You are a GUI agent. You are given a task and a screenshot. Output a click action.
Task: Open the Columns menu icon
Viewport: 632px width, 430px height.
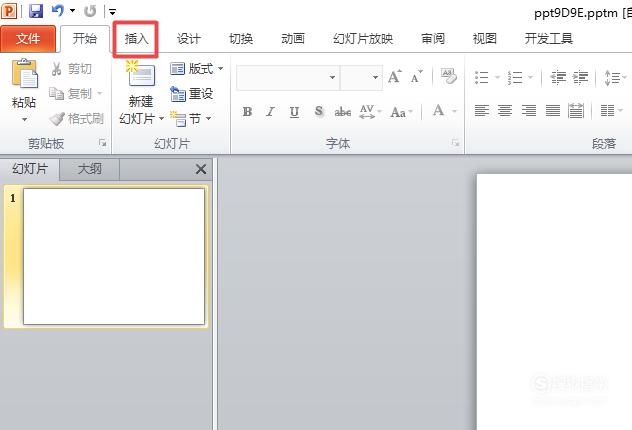point(611,110)
